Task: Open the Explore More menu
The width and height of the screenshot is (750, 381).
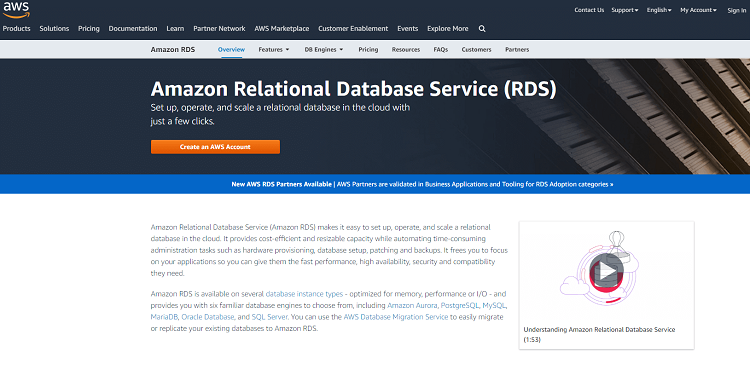Action: point(448,29)
